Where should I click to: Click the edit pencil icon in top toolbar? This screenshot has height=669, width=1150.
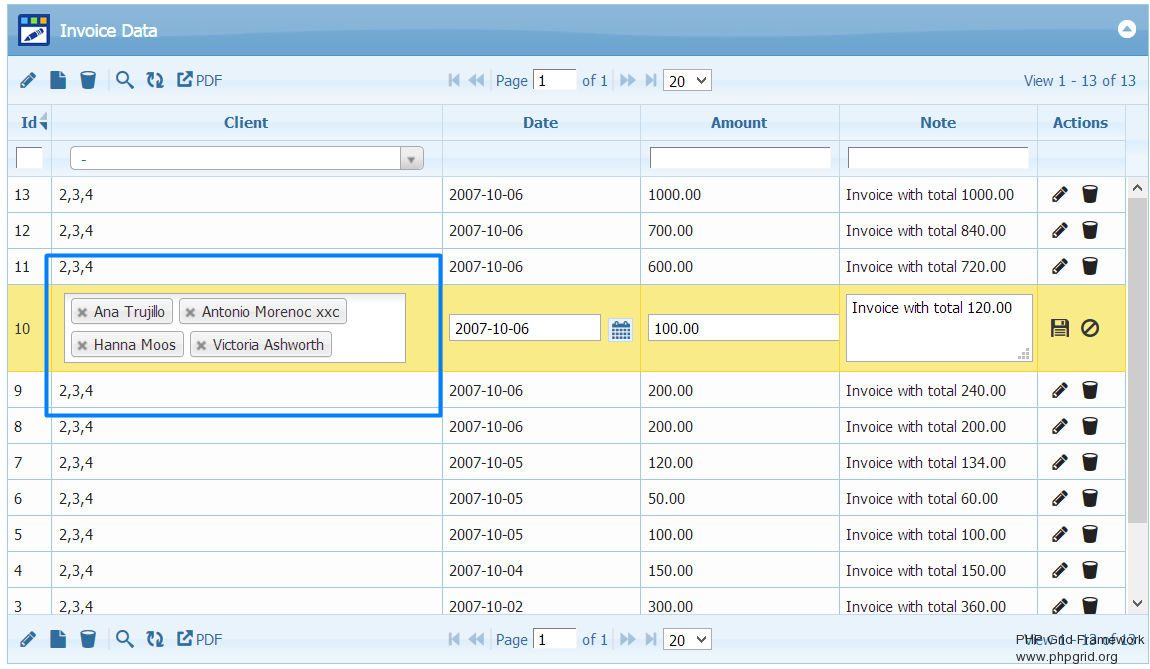pos(28,81)
